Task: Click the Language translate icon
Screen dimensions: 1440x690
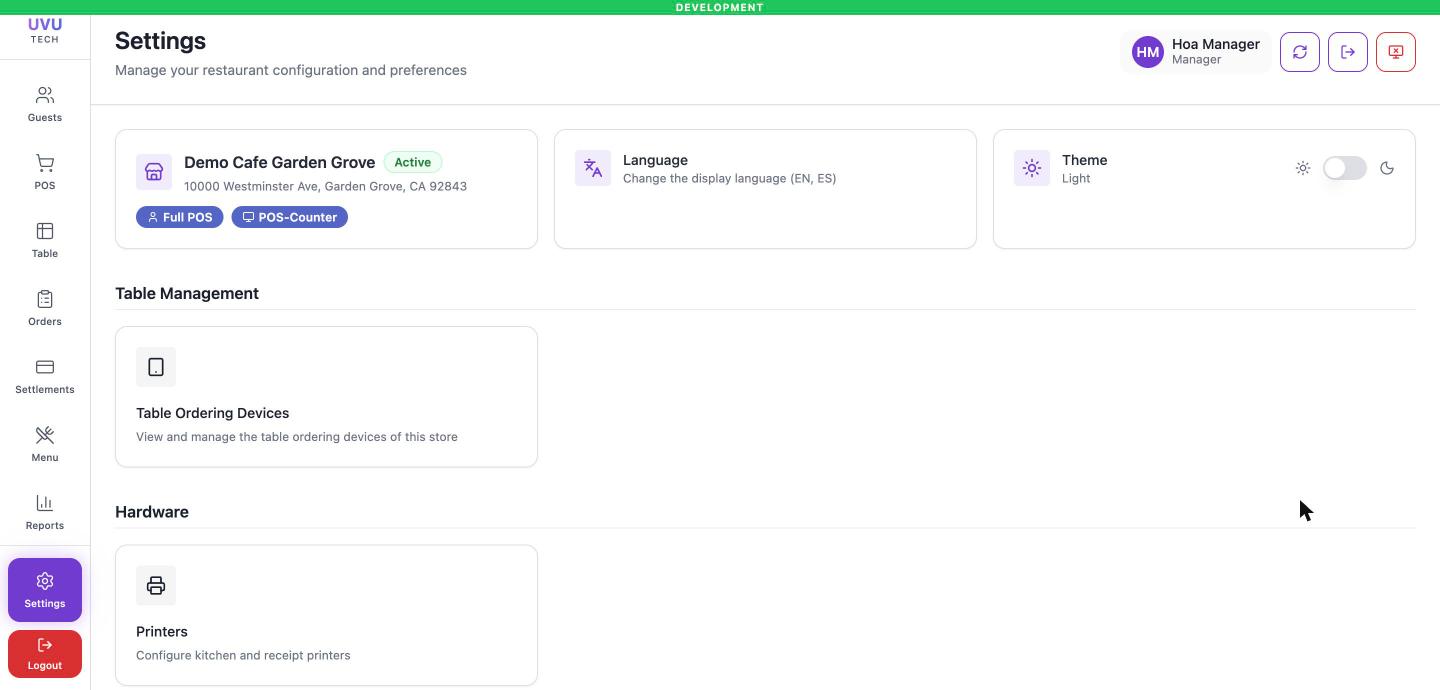Action: click(x=593, y=168)
